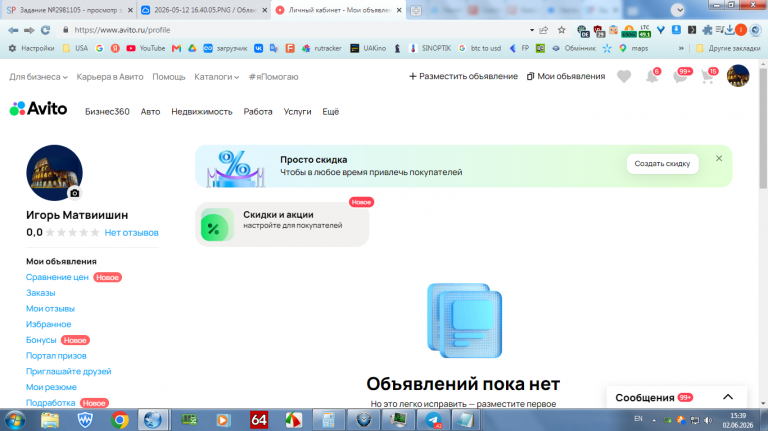This screenshot has height=431, width=768.
Task: Open 'Избранное' sidebar link
Action: point(48,324)
